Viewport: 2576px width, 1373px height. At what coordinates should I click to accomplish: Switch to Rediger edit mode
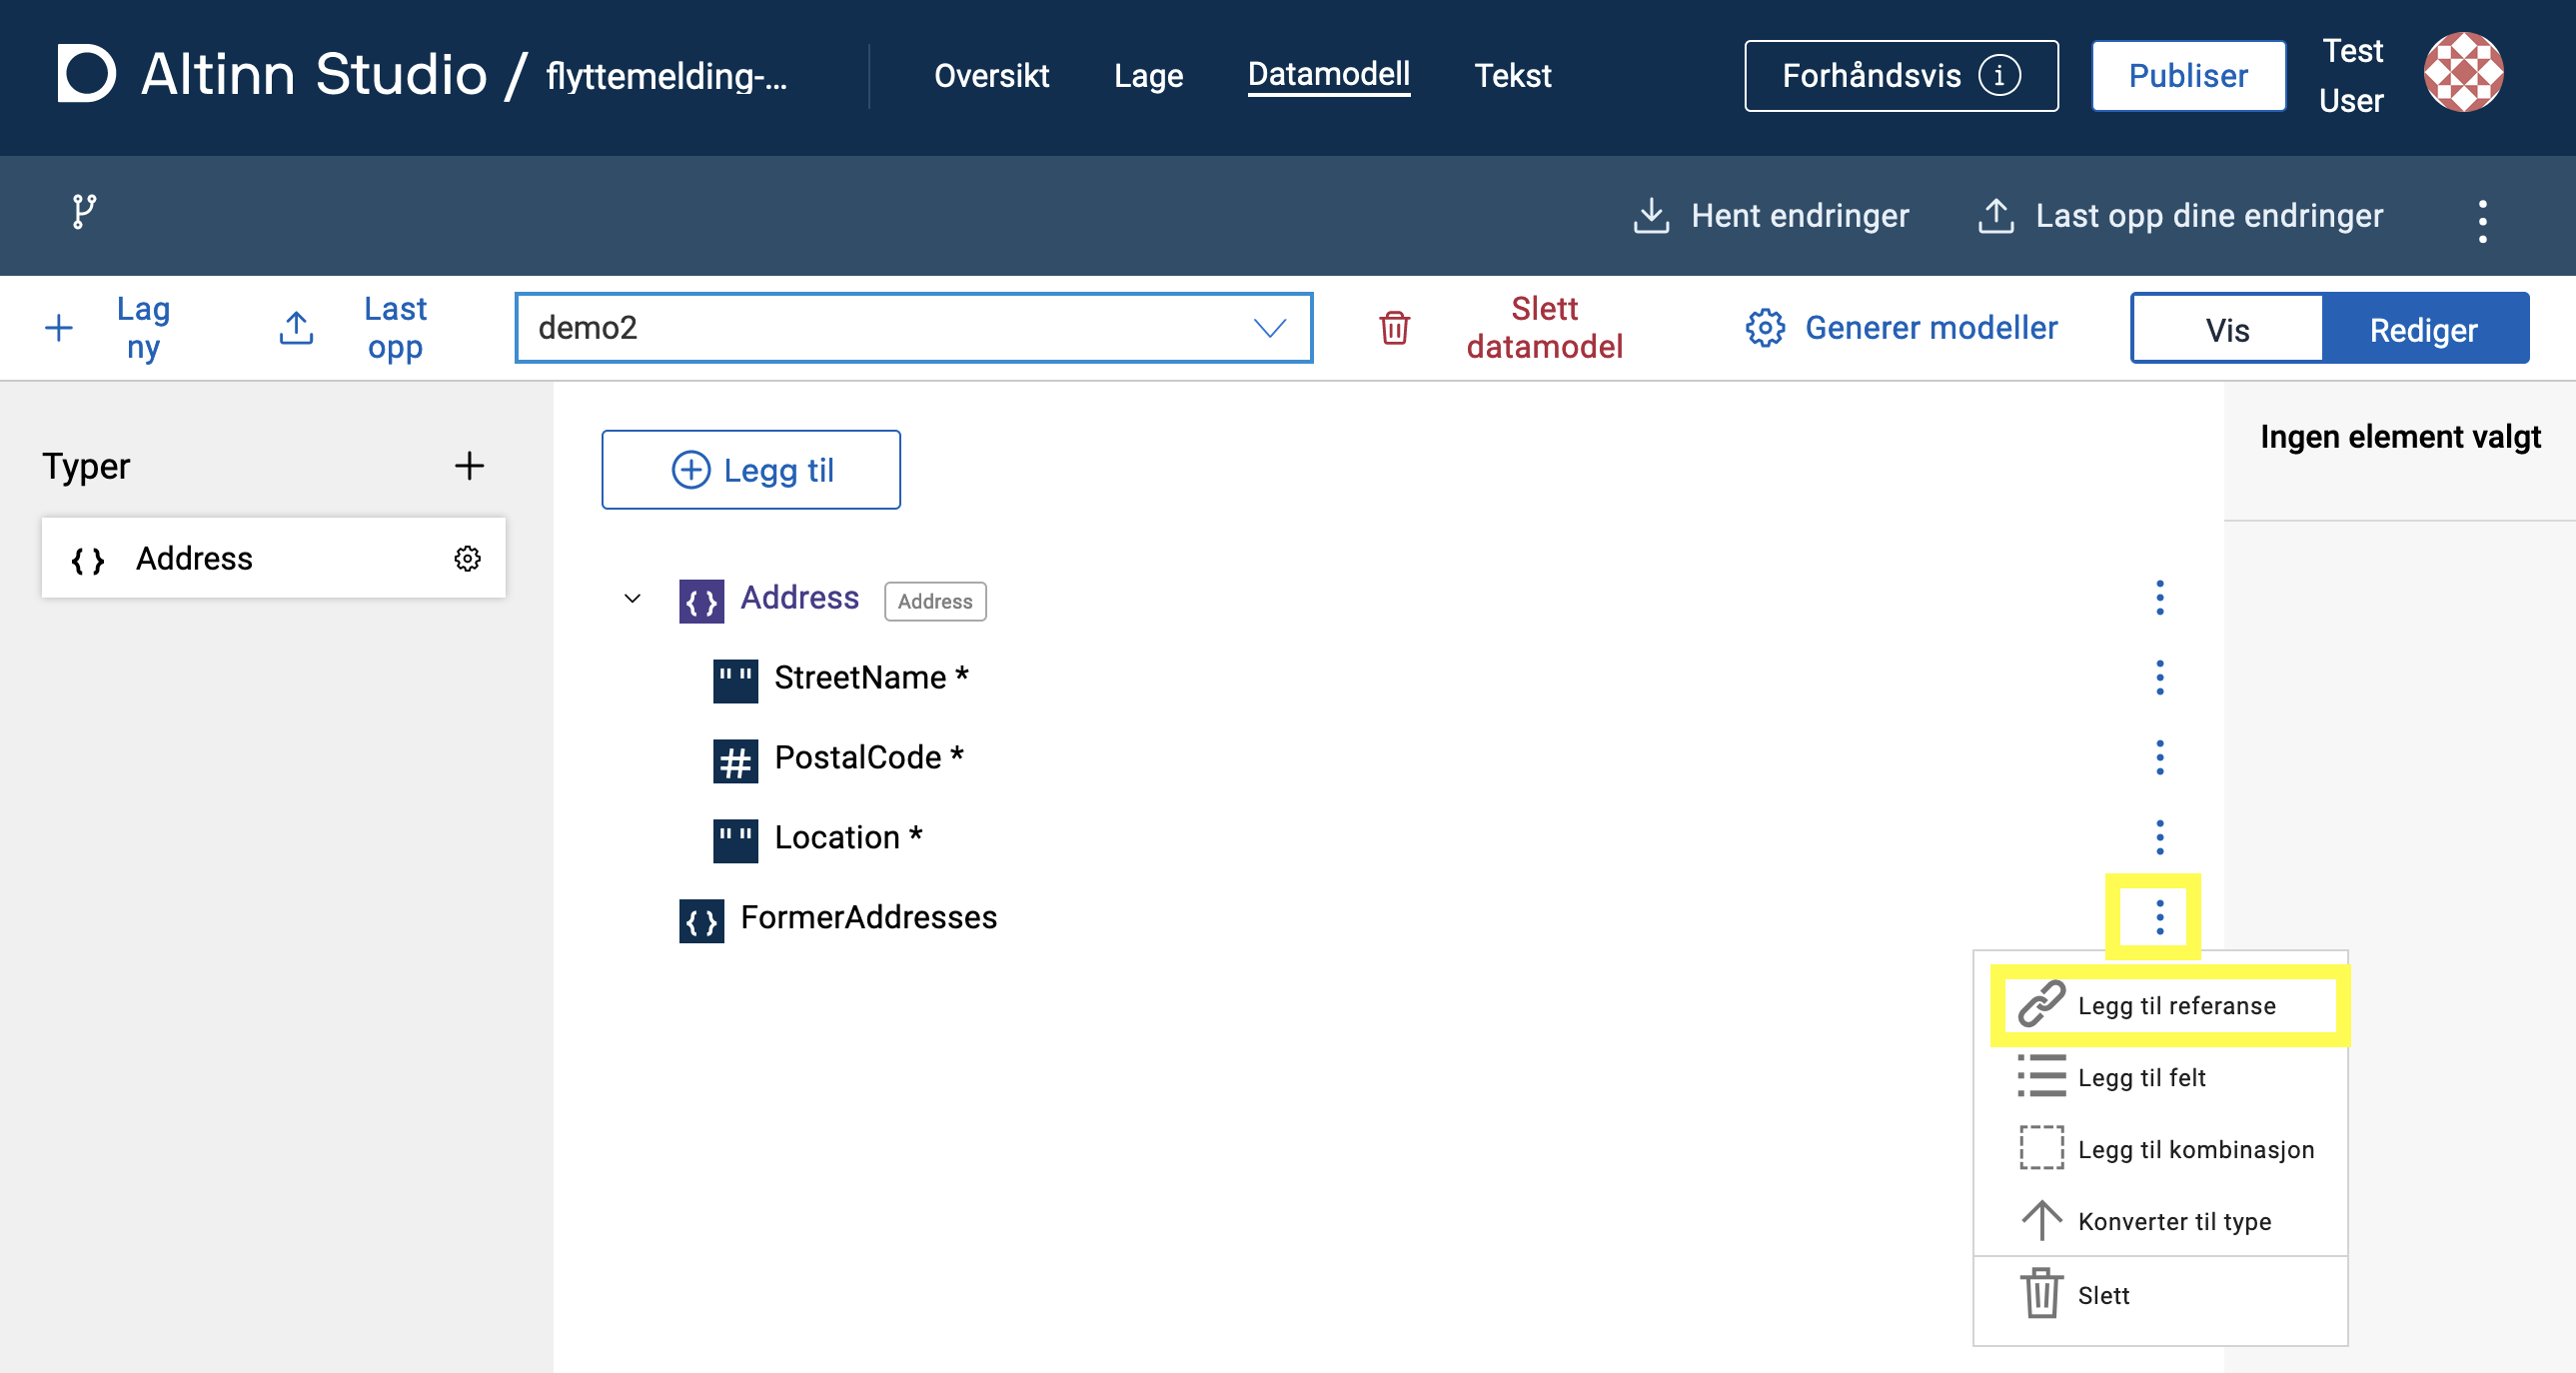[2424, 329]
